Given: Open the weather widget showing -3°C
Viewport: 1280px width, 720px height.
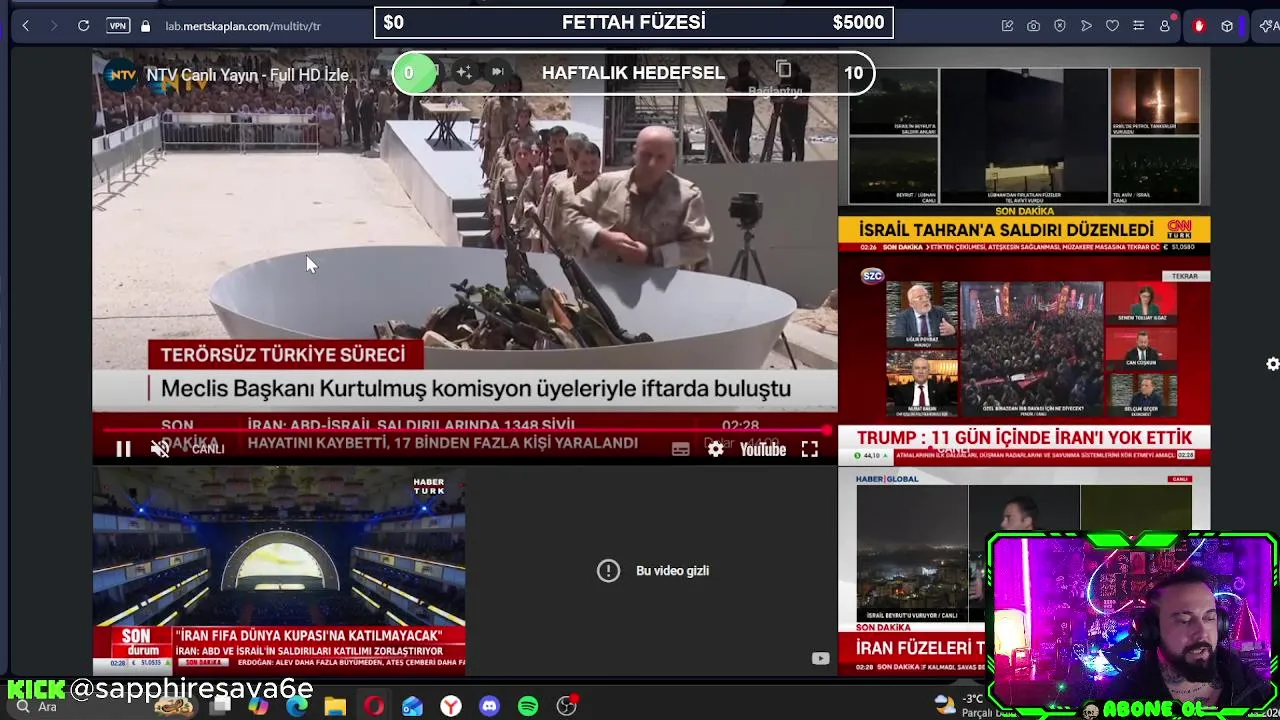Looking at the screenshot, I should point(961,706).
